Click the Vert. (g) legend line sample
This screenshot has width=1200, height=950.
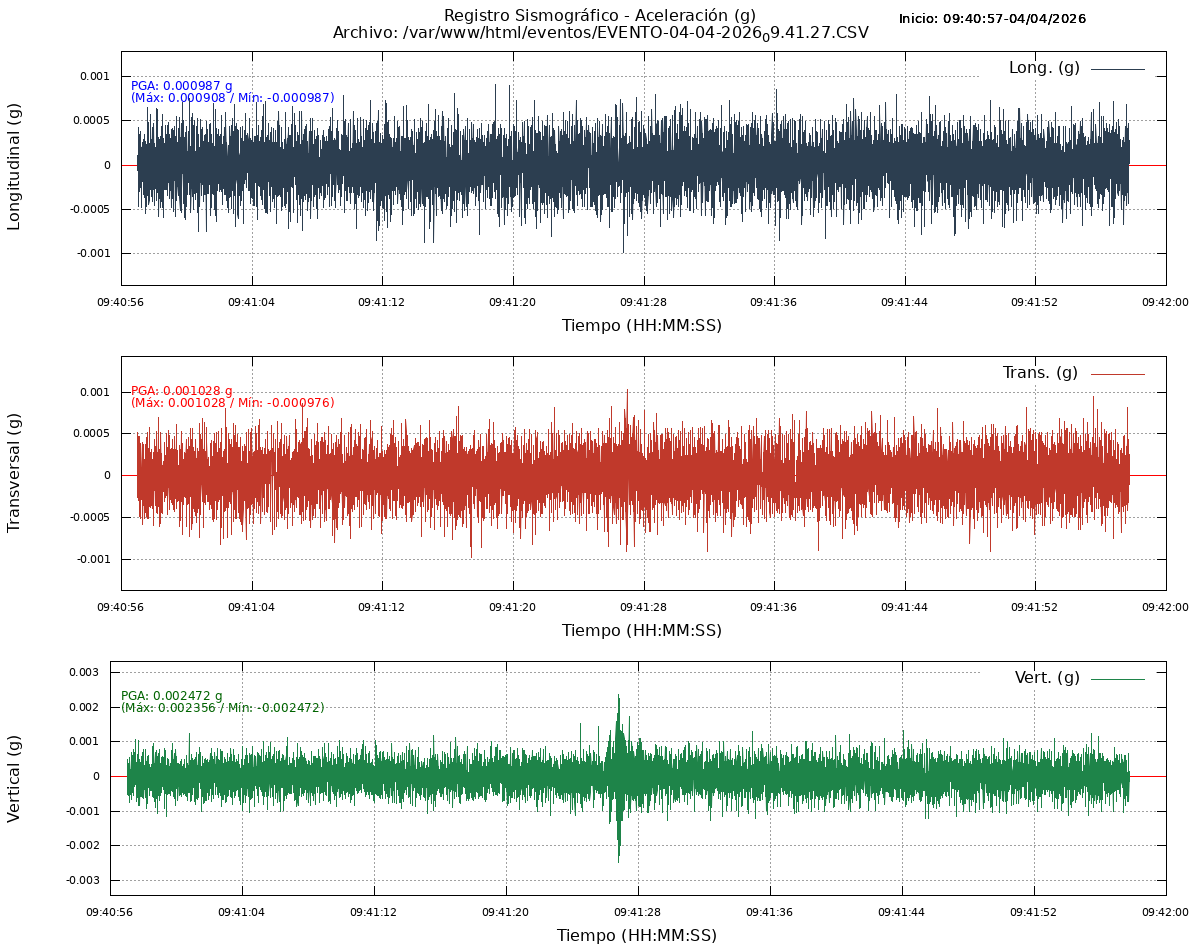1117,679
